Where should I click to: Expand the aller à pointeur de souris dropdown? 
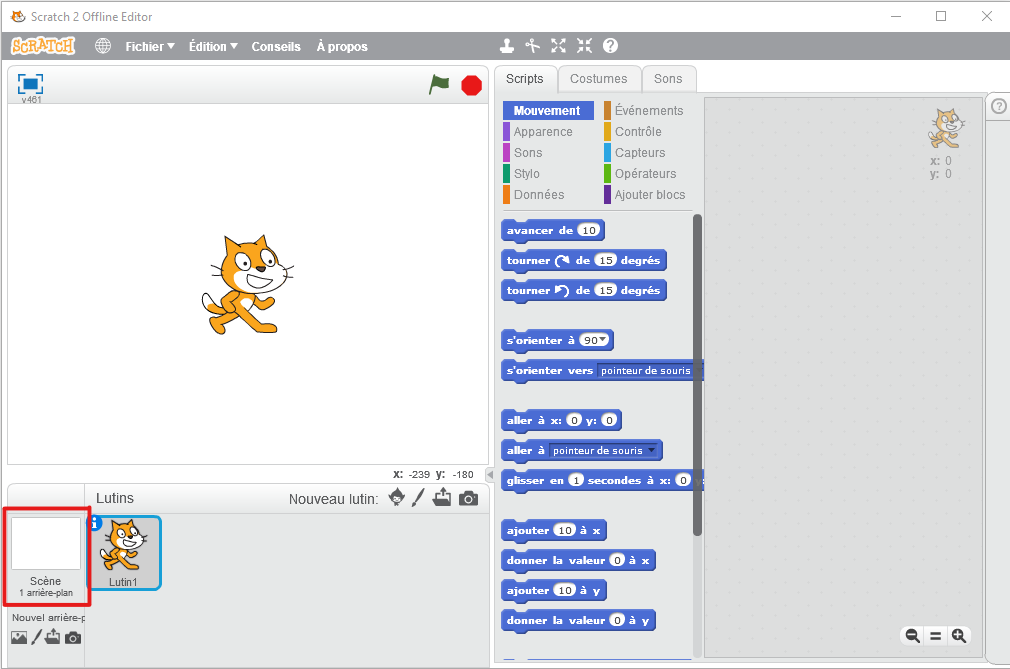[x=652, y=450]
